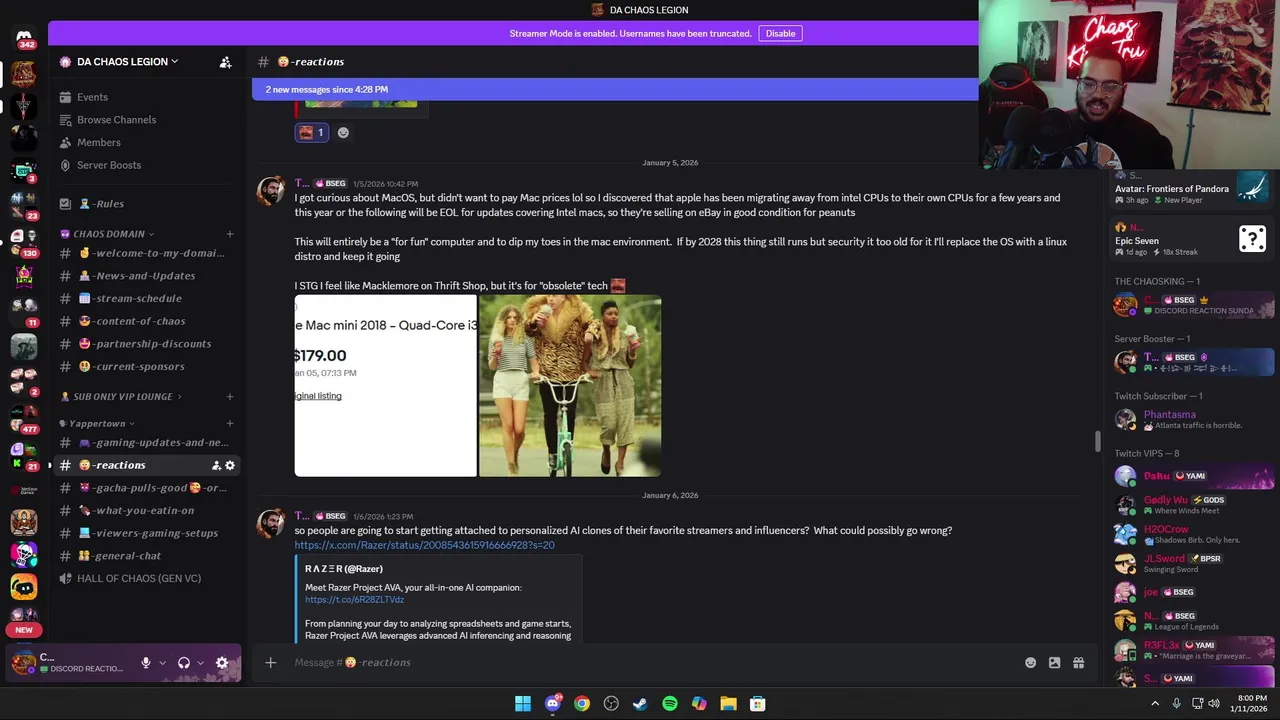
Task: Click the plus attach button in message bar
Action: coord(270,662)
